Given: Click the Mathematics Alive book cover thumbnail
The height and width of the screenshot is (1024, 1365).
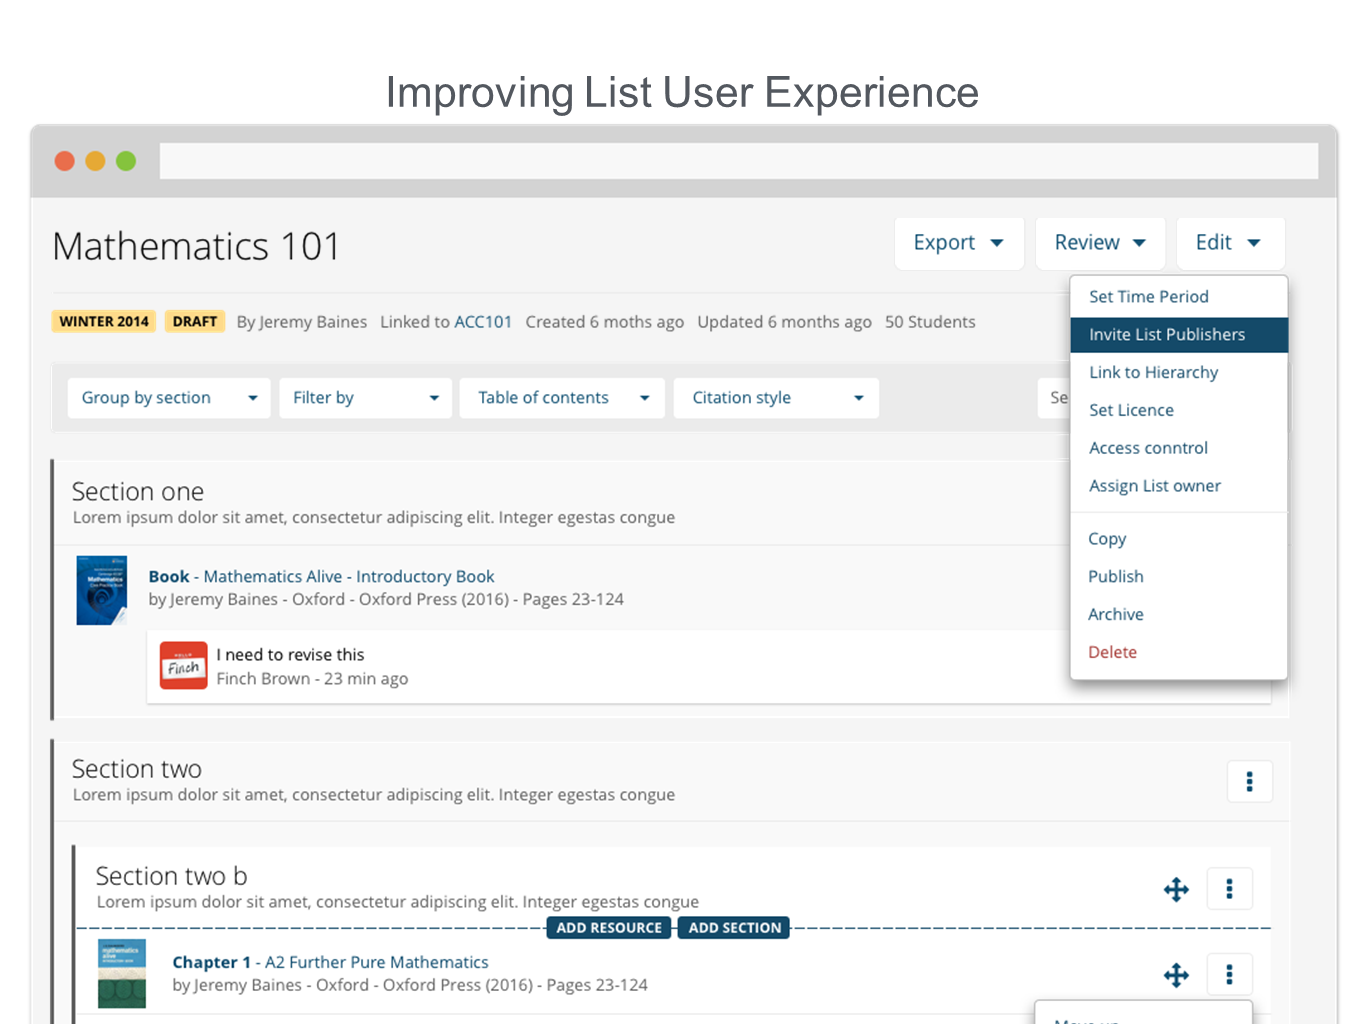Looking at the screenshot, I should (x=102, y=590).
